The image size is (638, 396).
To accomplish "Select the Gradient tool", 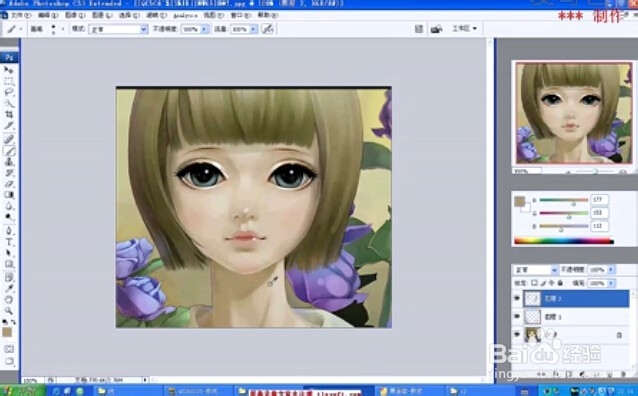I will [x=9, y=195].
